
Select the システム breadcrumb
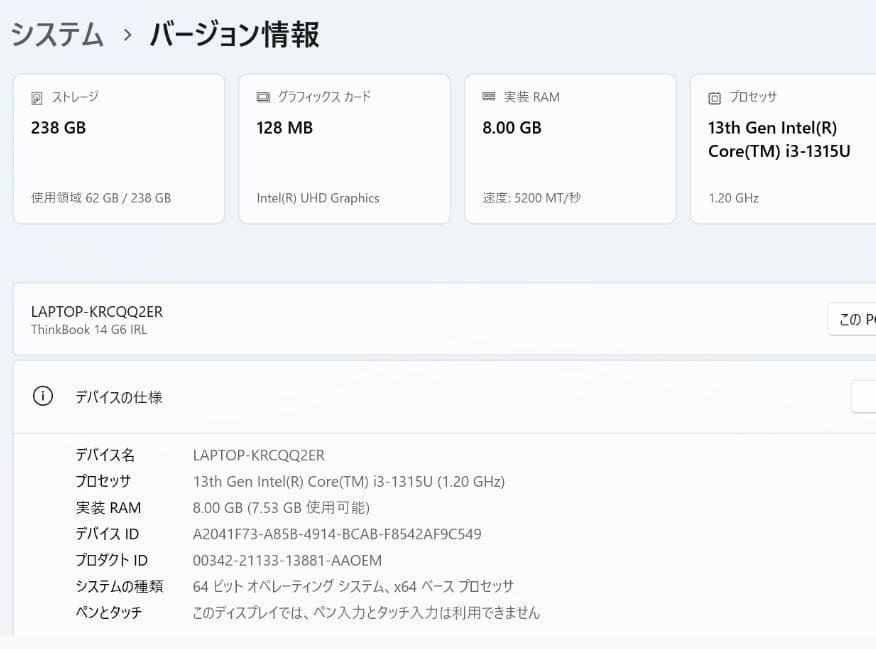55,33
